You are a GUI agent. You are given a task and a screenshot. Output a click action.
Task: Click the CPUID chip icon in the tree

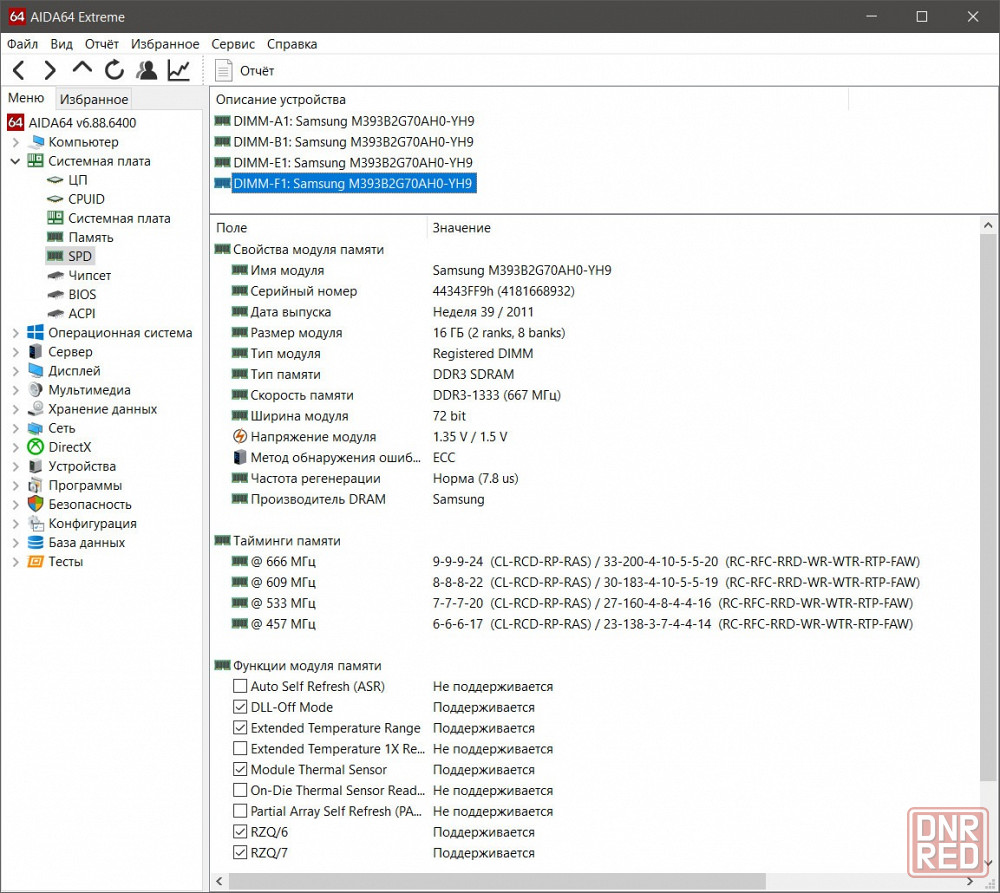[55, 199]
